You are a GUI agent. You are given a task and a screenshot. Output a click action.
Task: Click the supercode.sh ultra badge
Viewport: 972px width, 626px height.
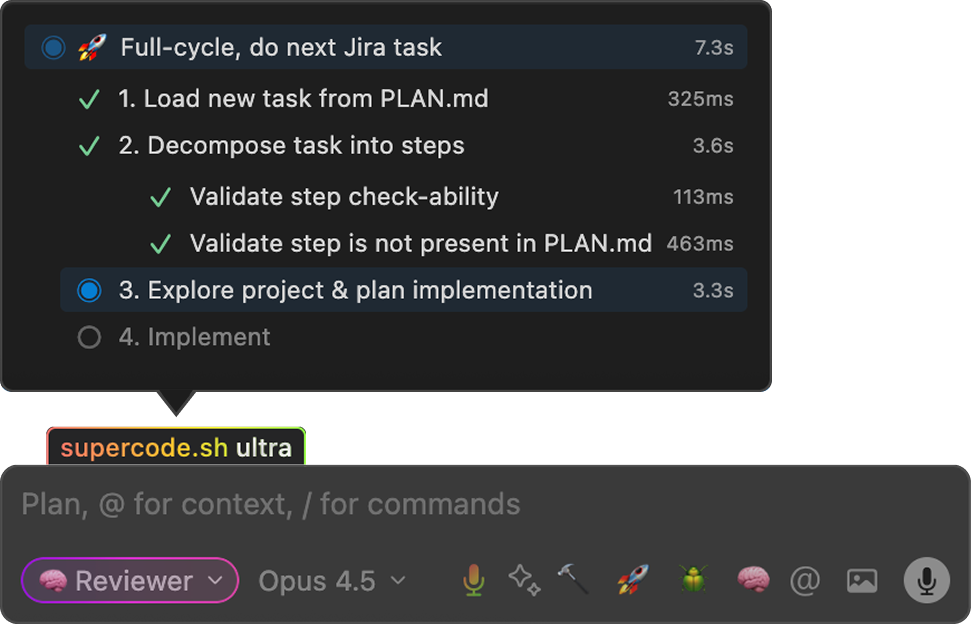click(176, 447)
